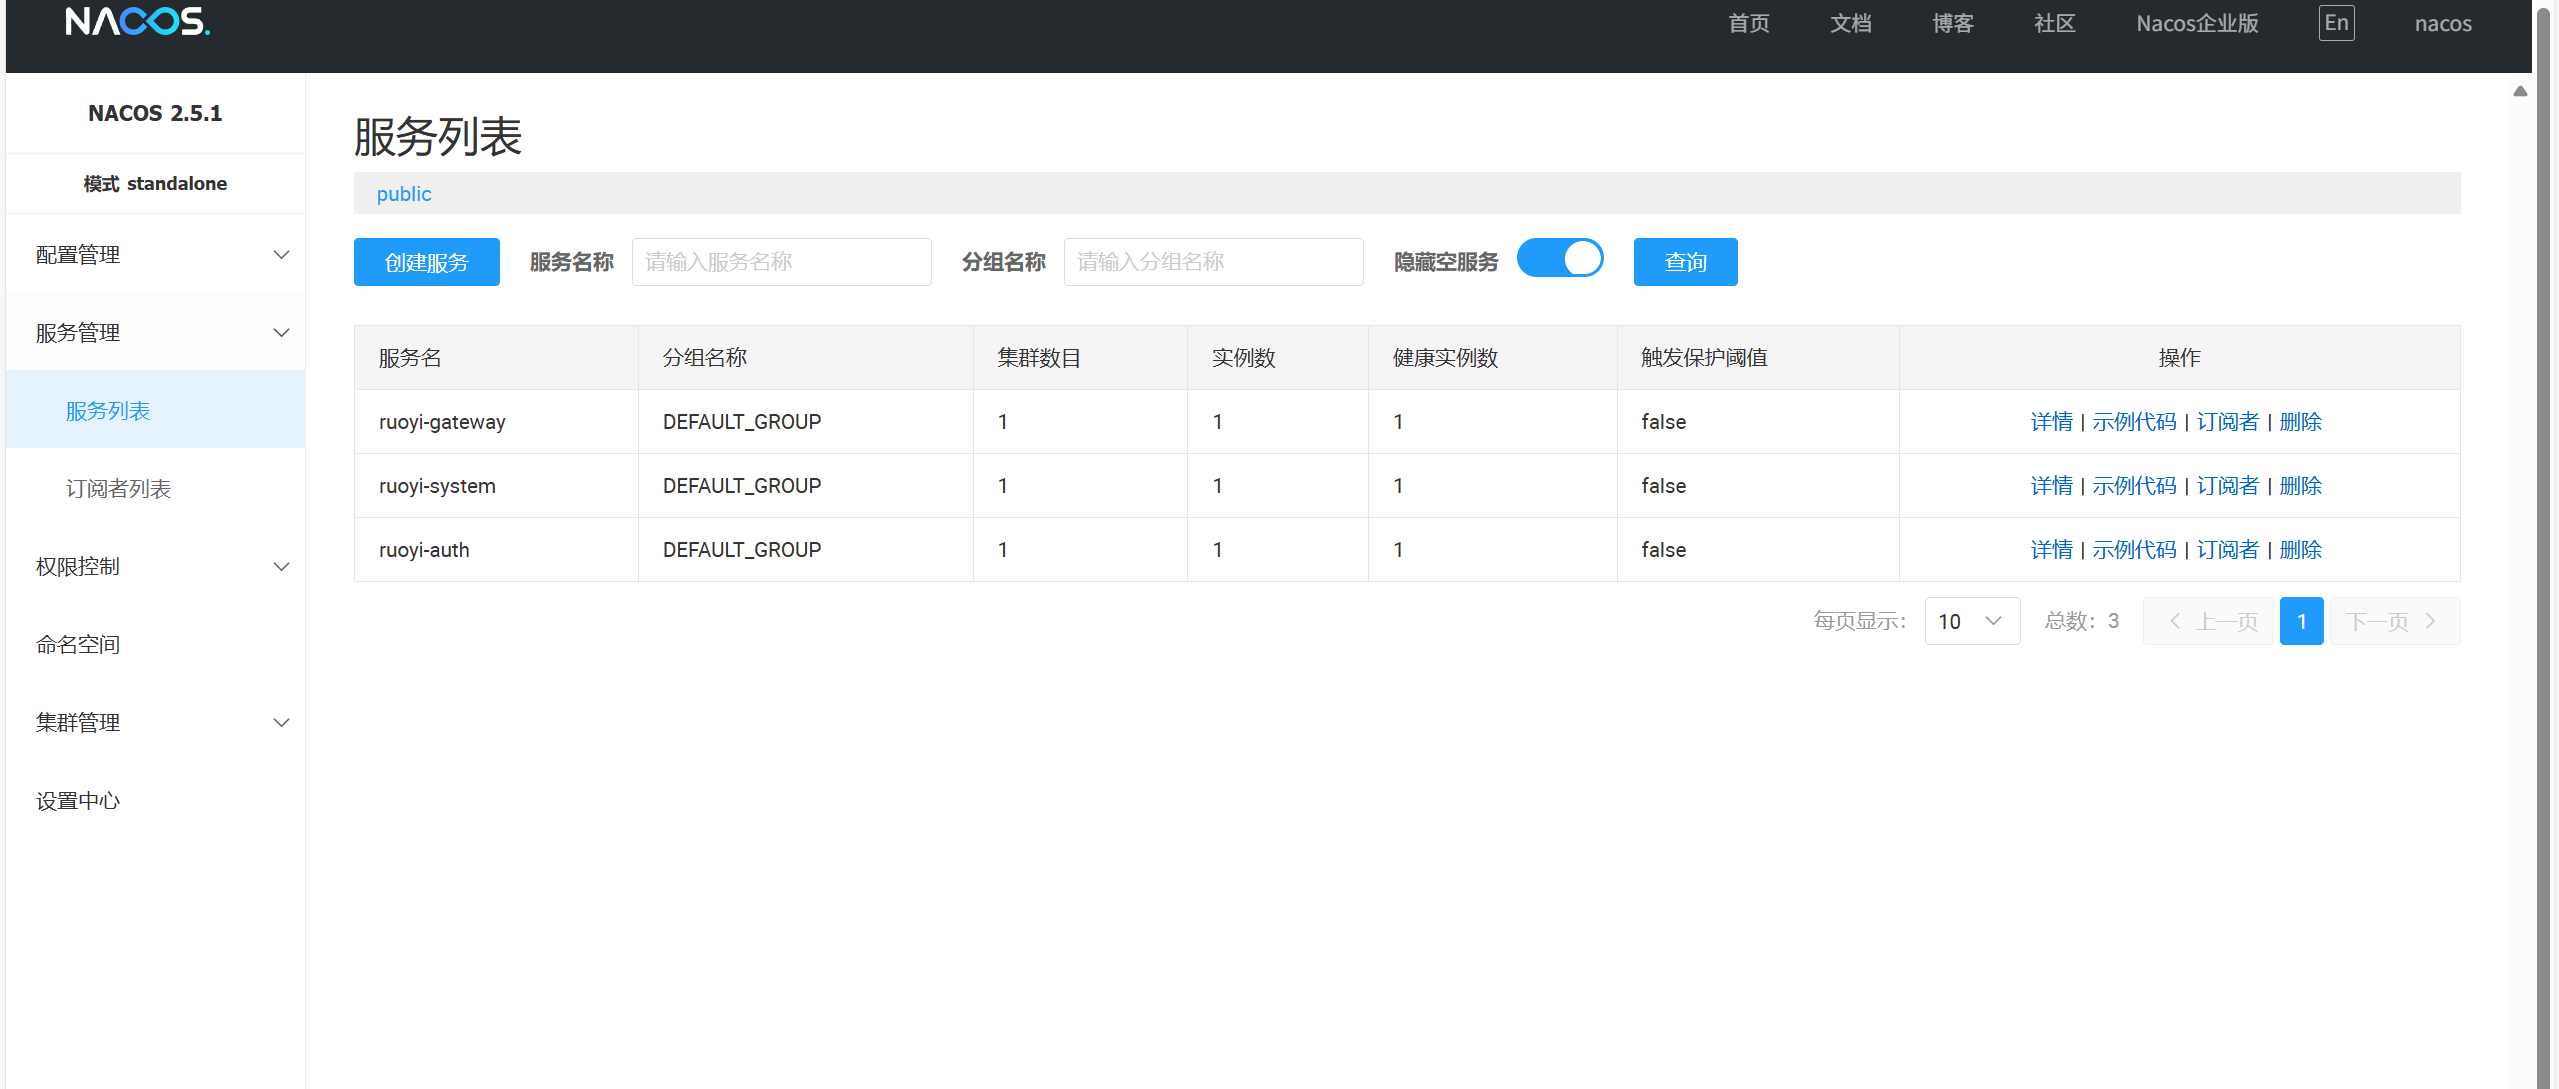Image resolution: width=2559 pixels, height=1089 pixels.
Task: Open 详情 for ruoyi-gateway
Action: click(2052, 422)
